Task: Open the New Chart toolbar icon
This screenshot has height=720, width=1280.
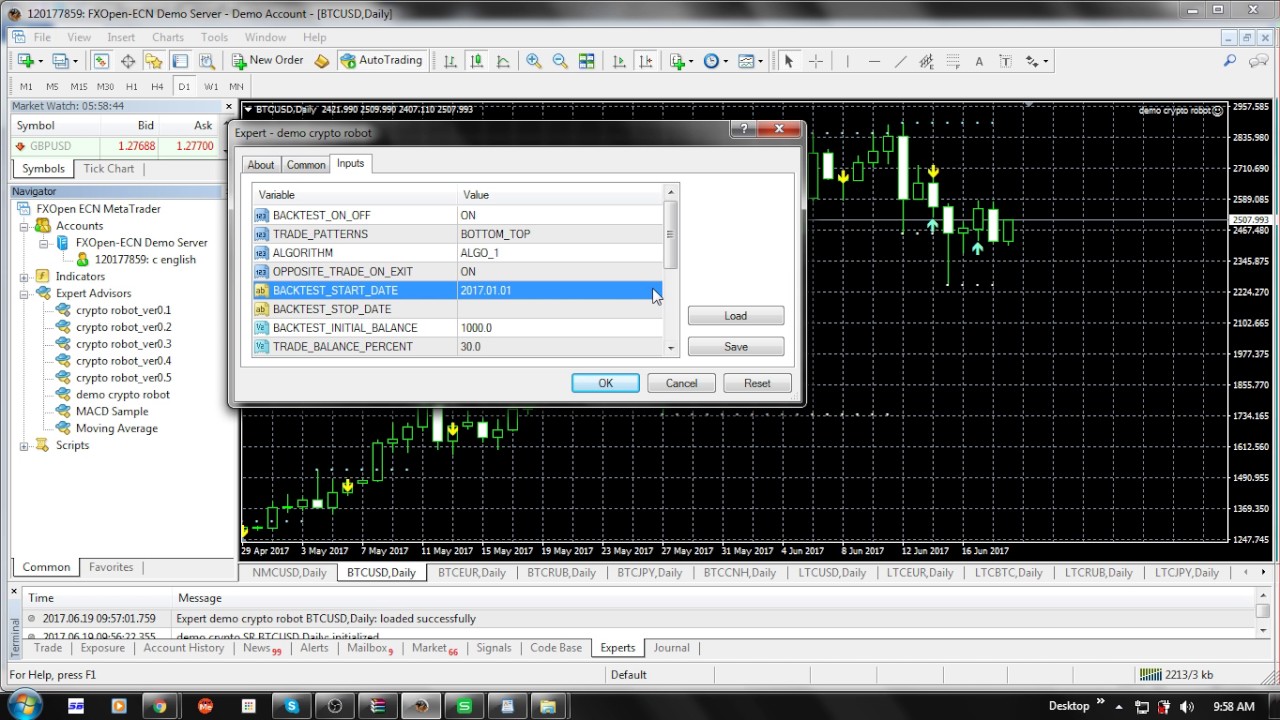Action: (25, 61)
